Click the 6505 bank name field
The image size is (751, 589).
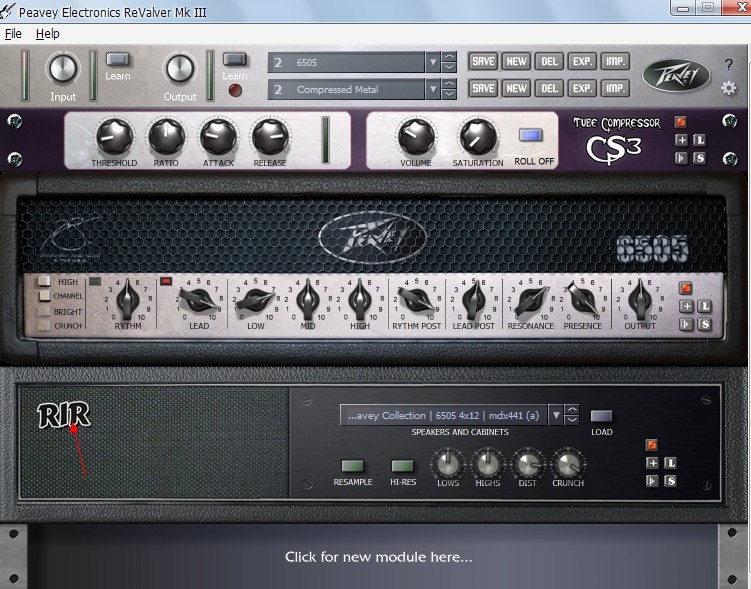(346, 62)
